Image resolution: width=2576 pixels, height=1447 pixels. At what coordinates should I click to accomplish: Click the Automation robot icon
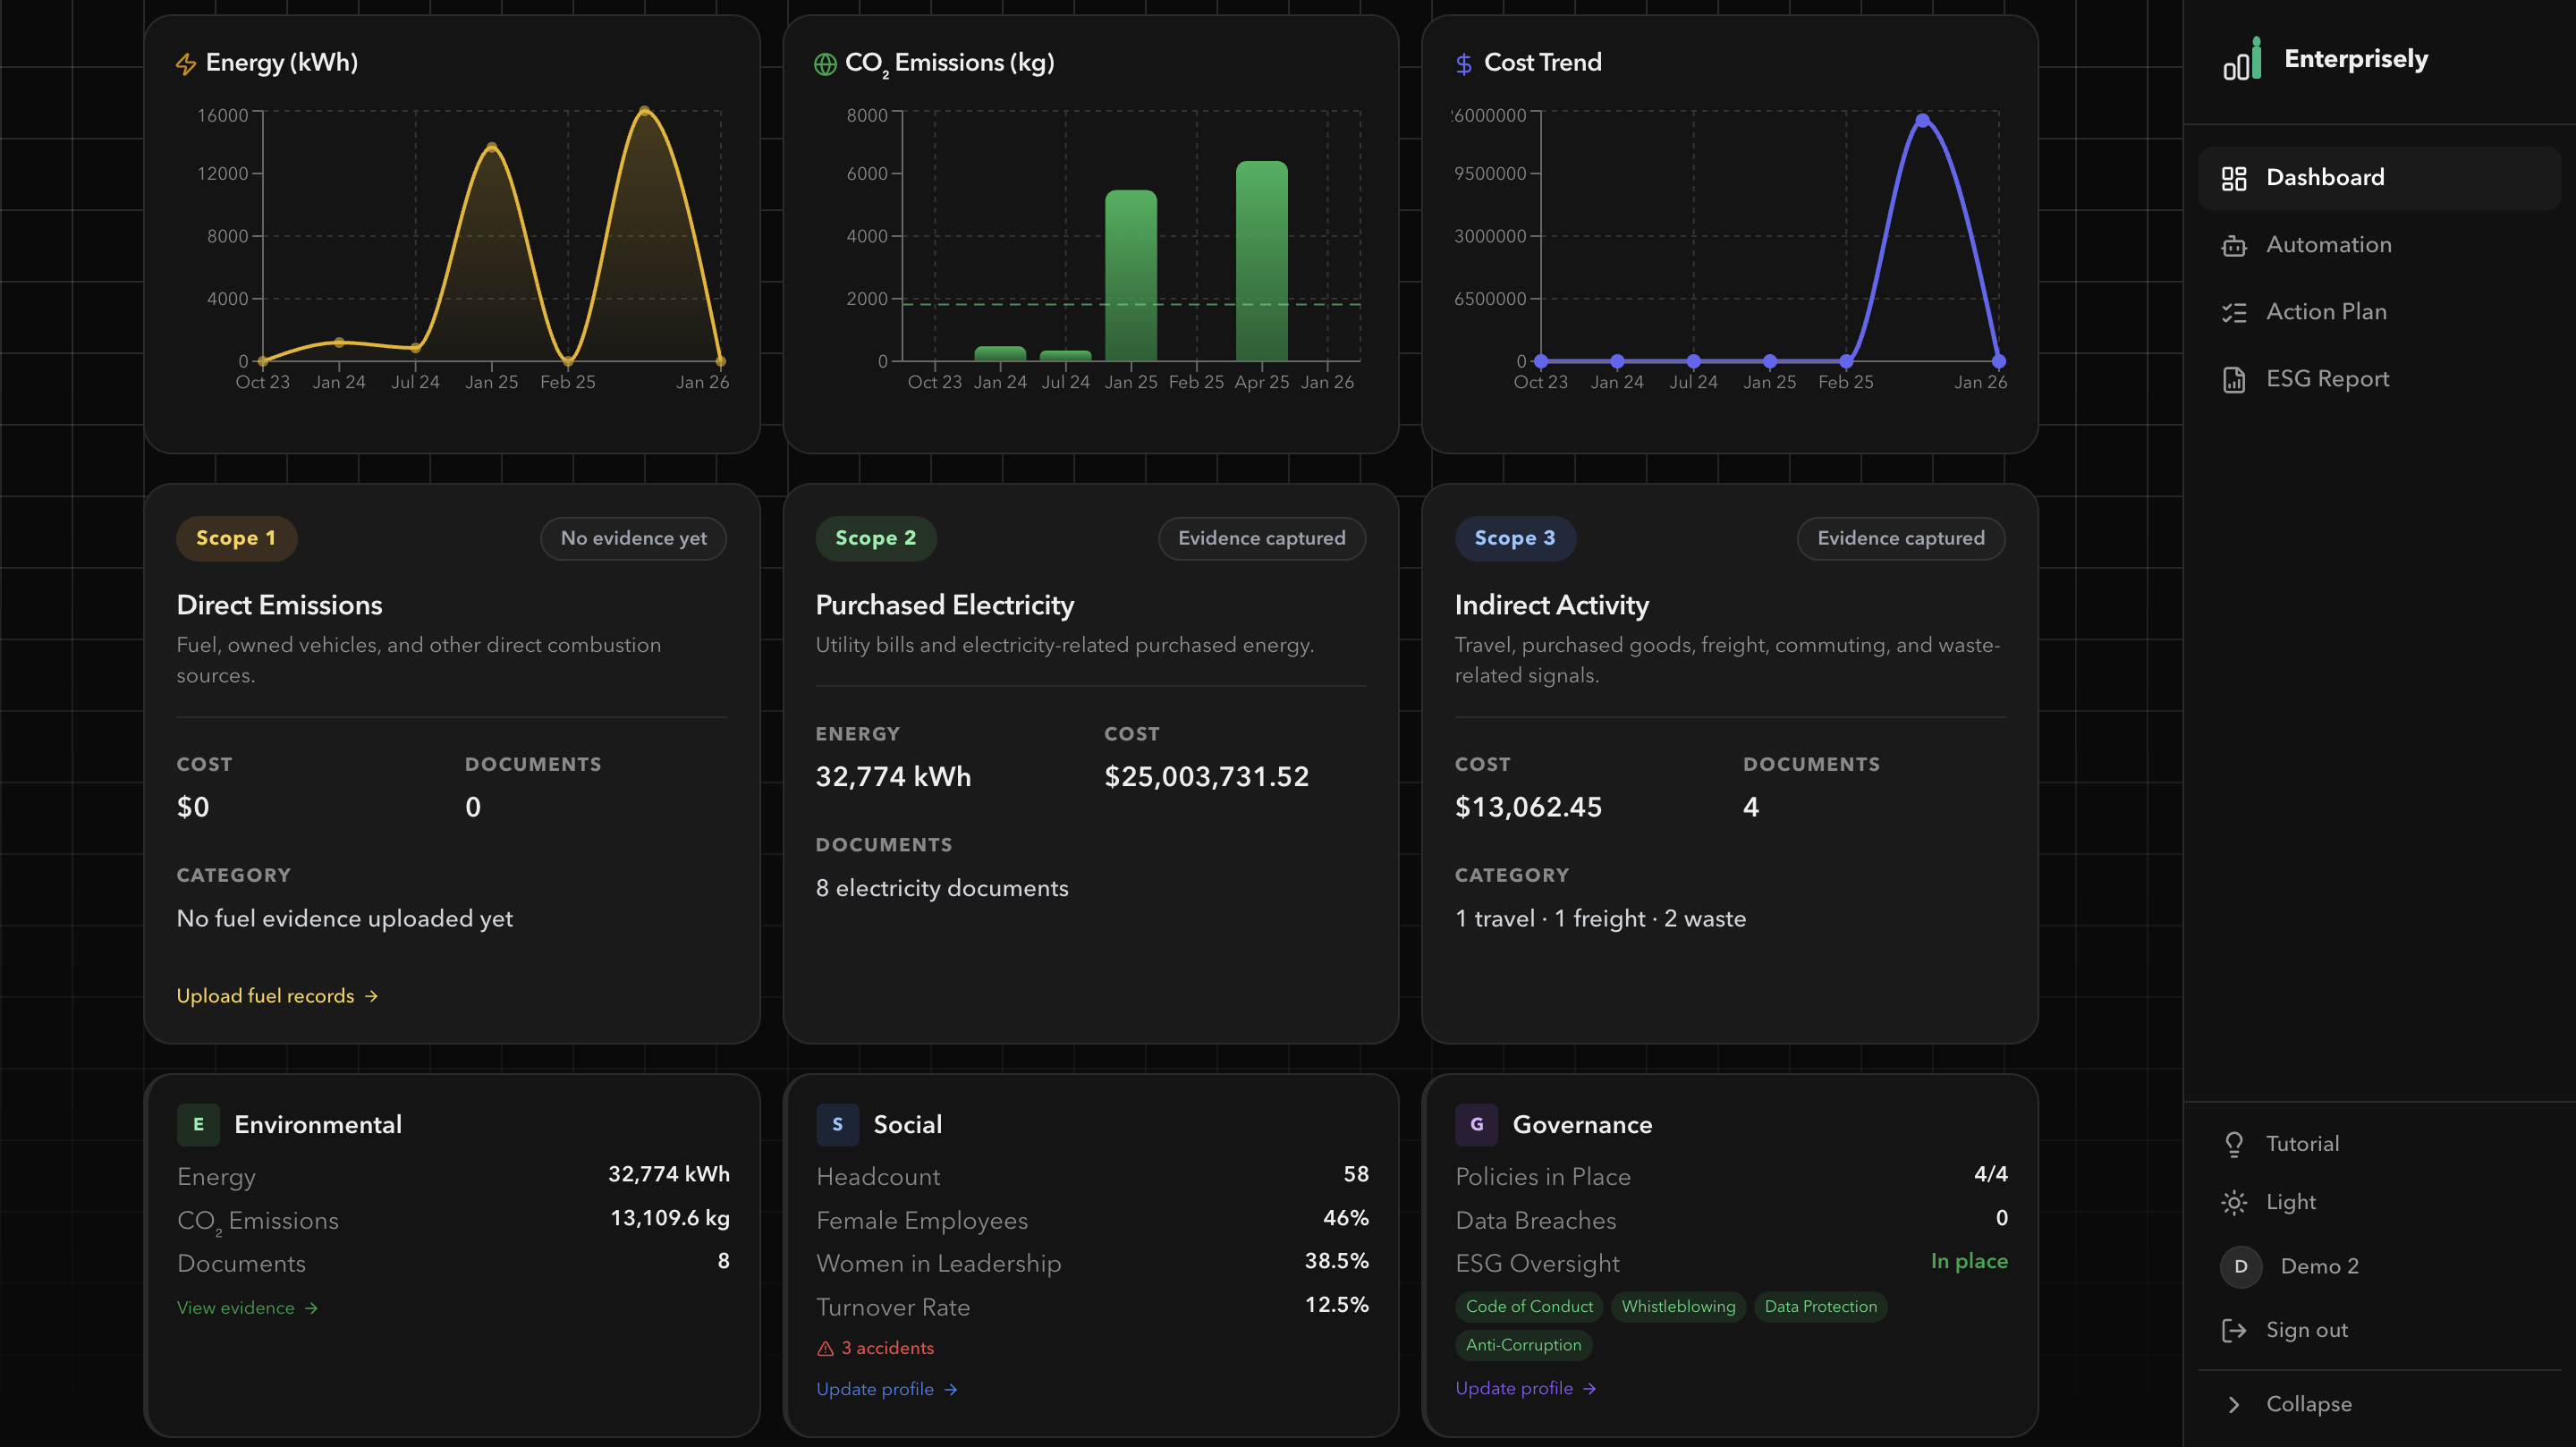pyautogui.click(x=2233, y=245)
